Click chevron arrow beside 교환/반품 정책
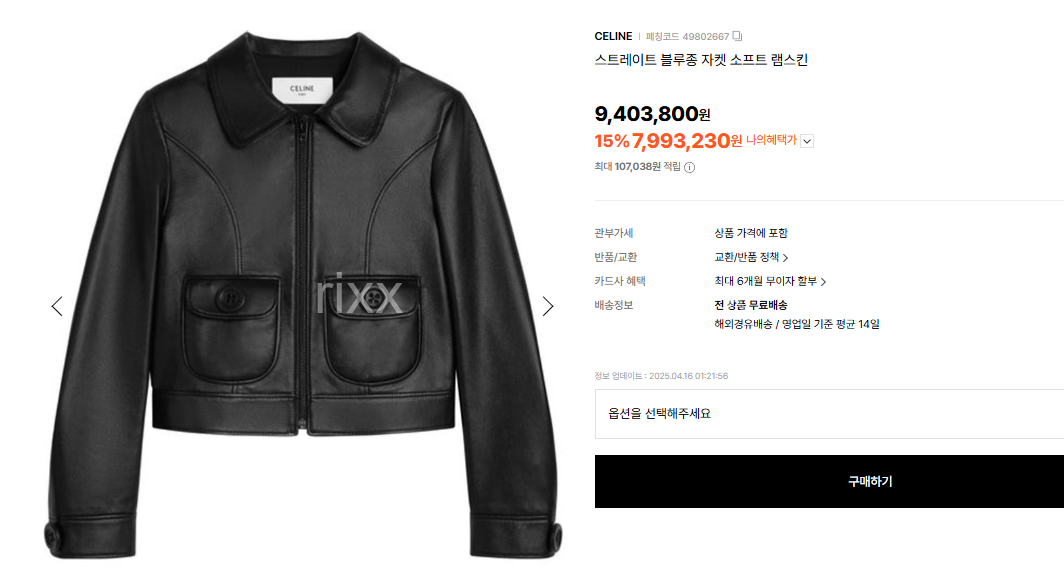The image size is (1064, 575). coord(785,258)
